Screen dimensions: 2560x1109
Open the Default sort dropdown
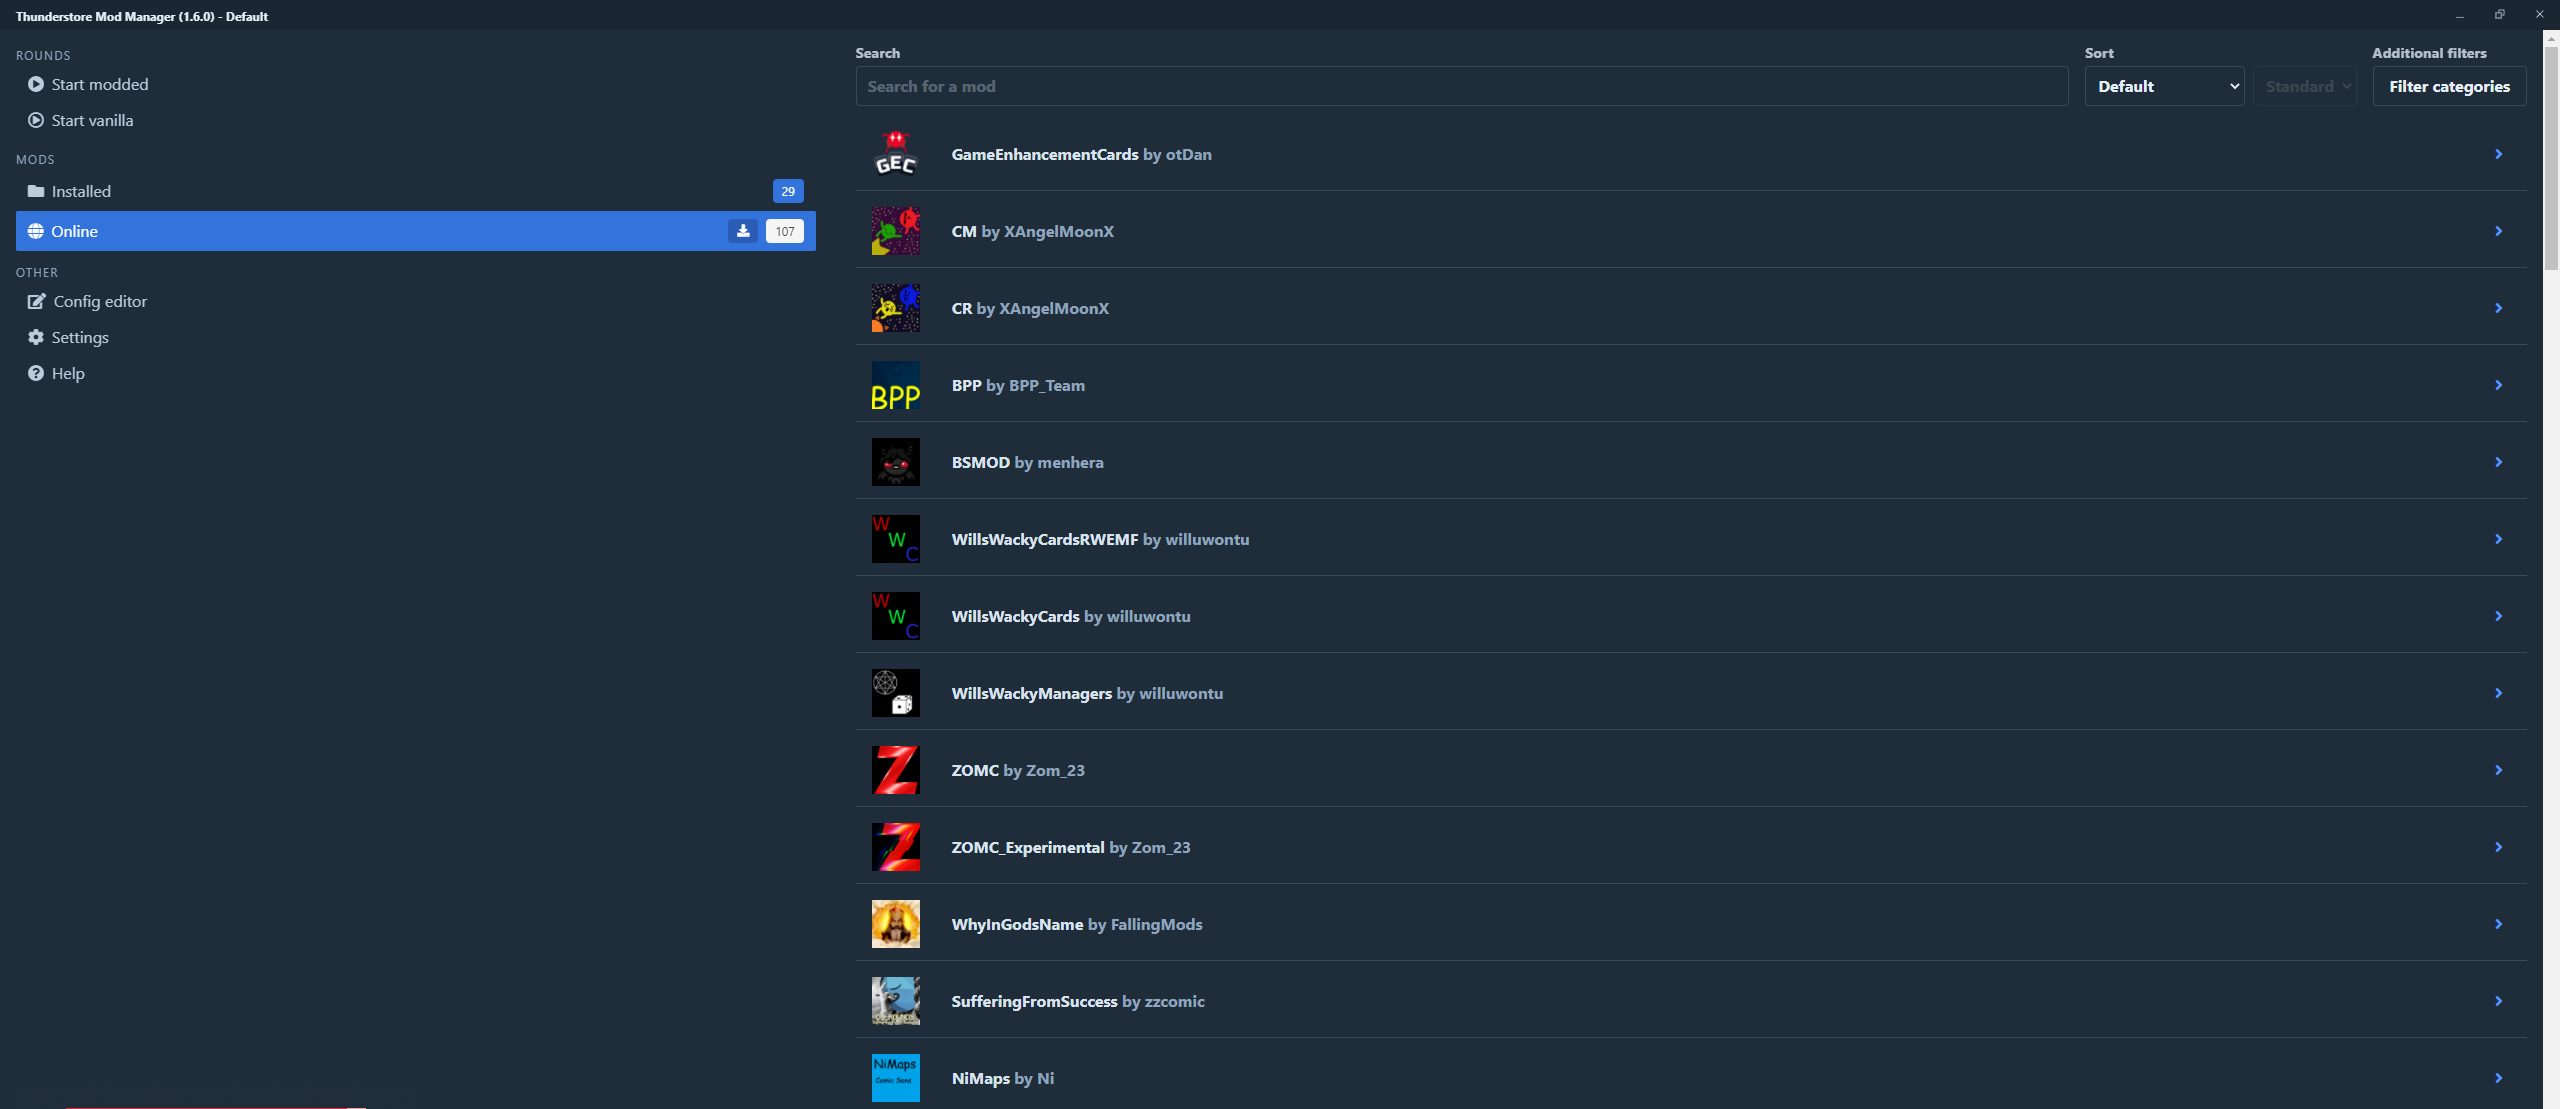coord(2163,86)
